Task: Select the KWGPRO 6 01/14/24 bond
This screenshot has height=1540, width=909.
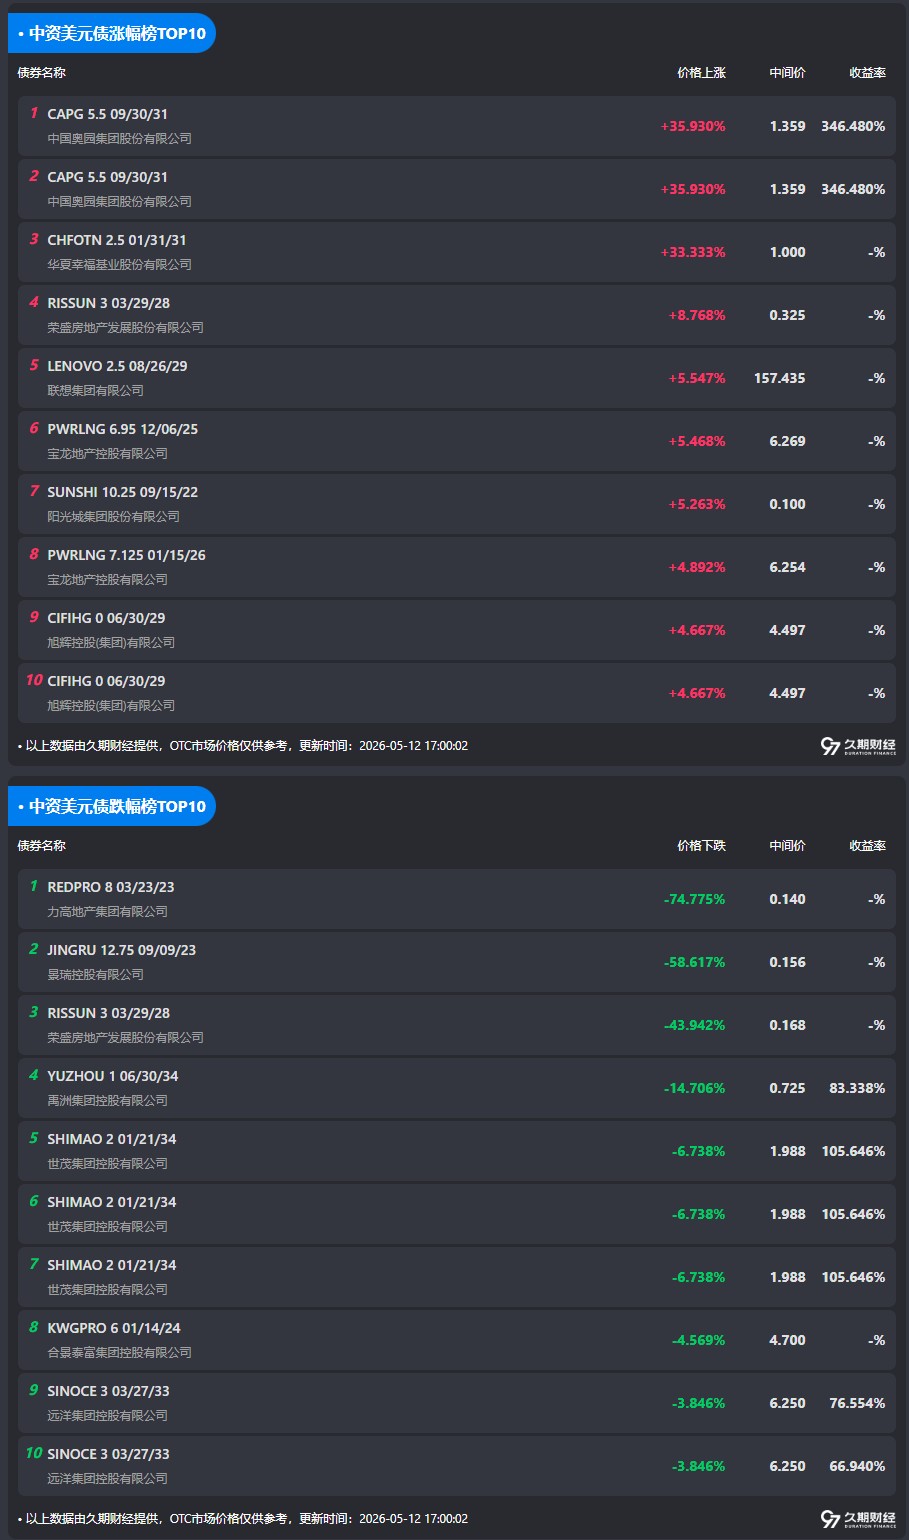Action: coord(114,1328)
